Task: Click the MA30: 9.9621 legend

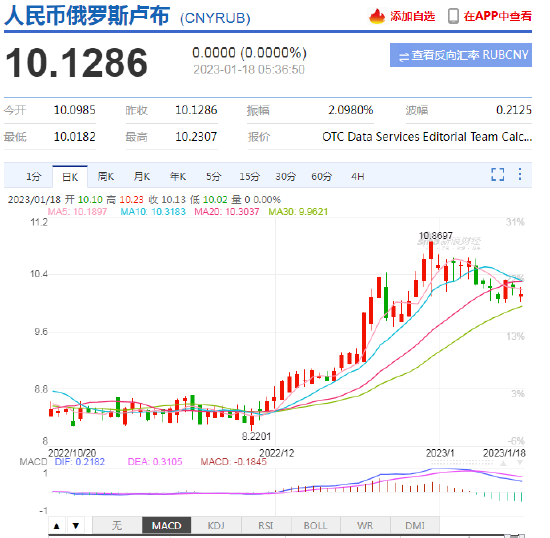Action: point(298,212)
